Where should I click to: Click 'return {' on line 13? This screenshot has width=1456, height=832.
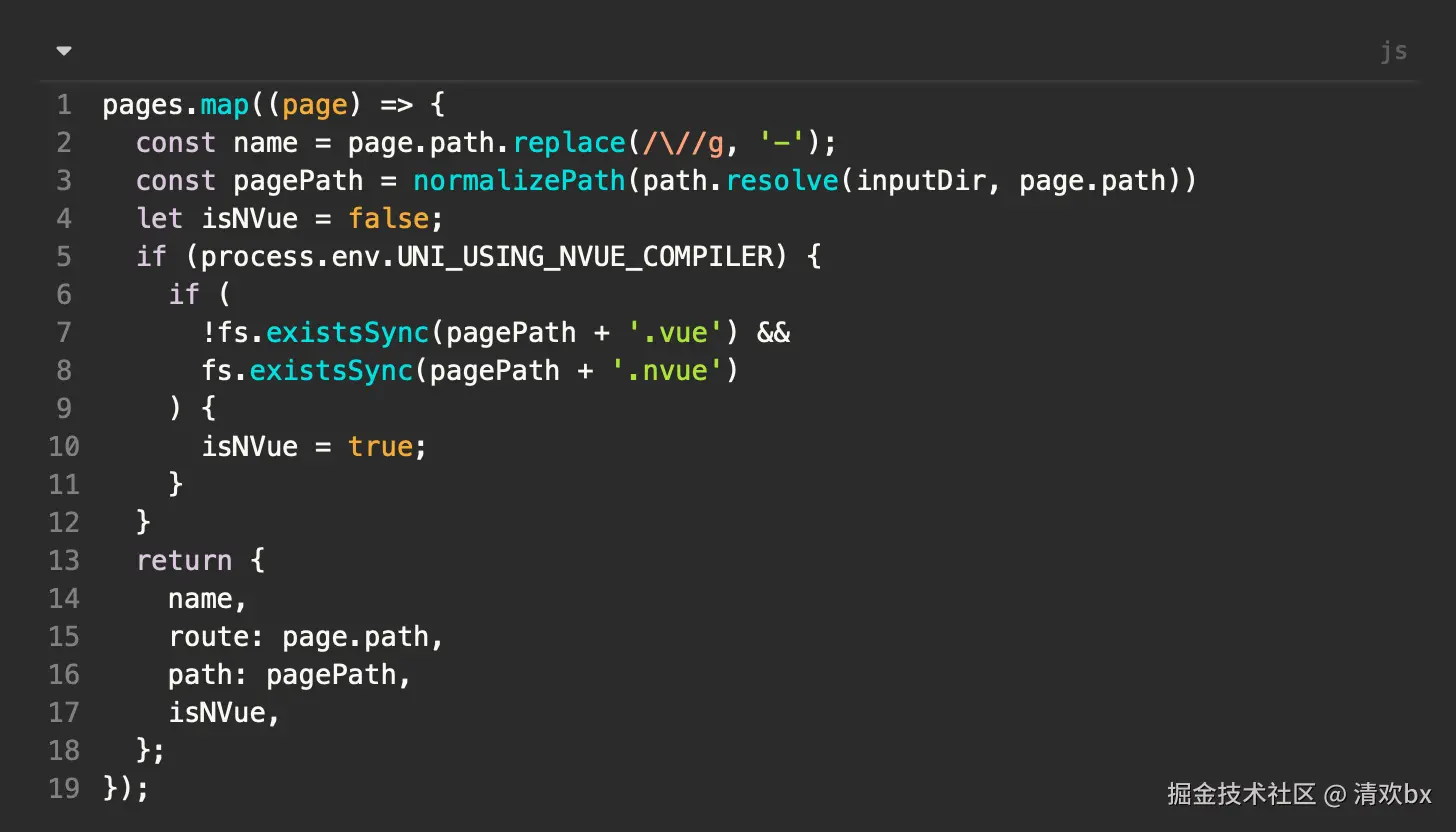point(200,561)
